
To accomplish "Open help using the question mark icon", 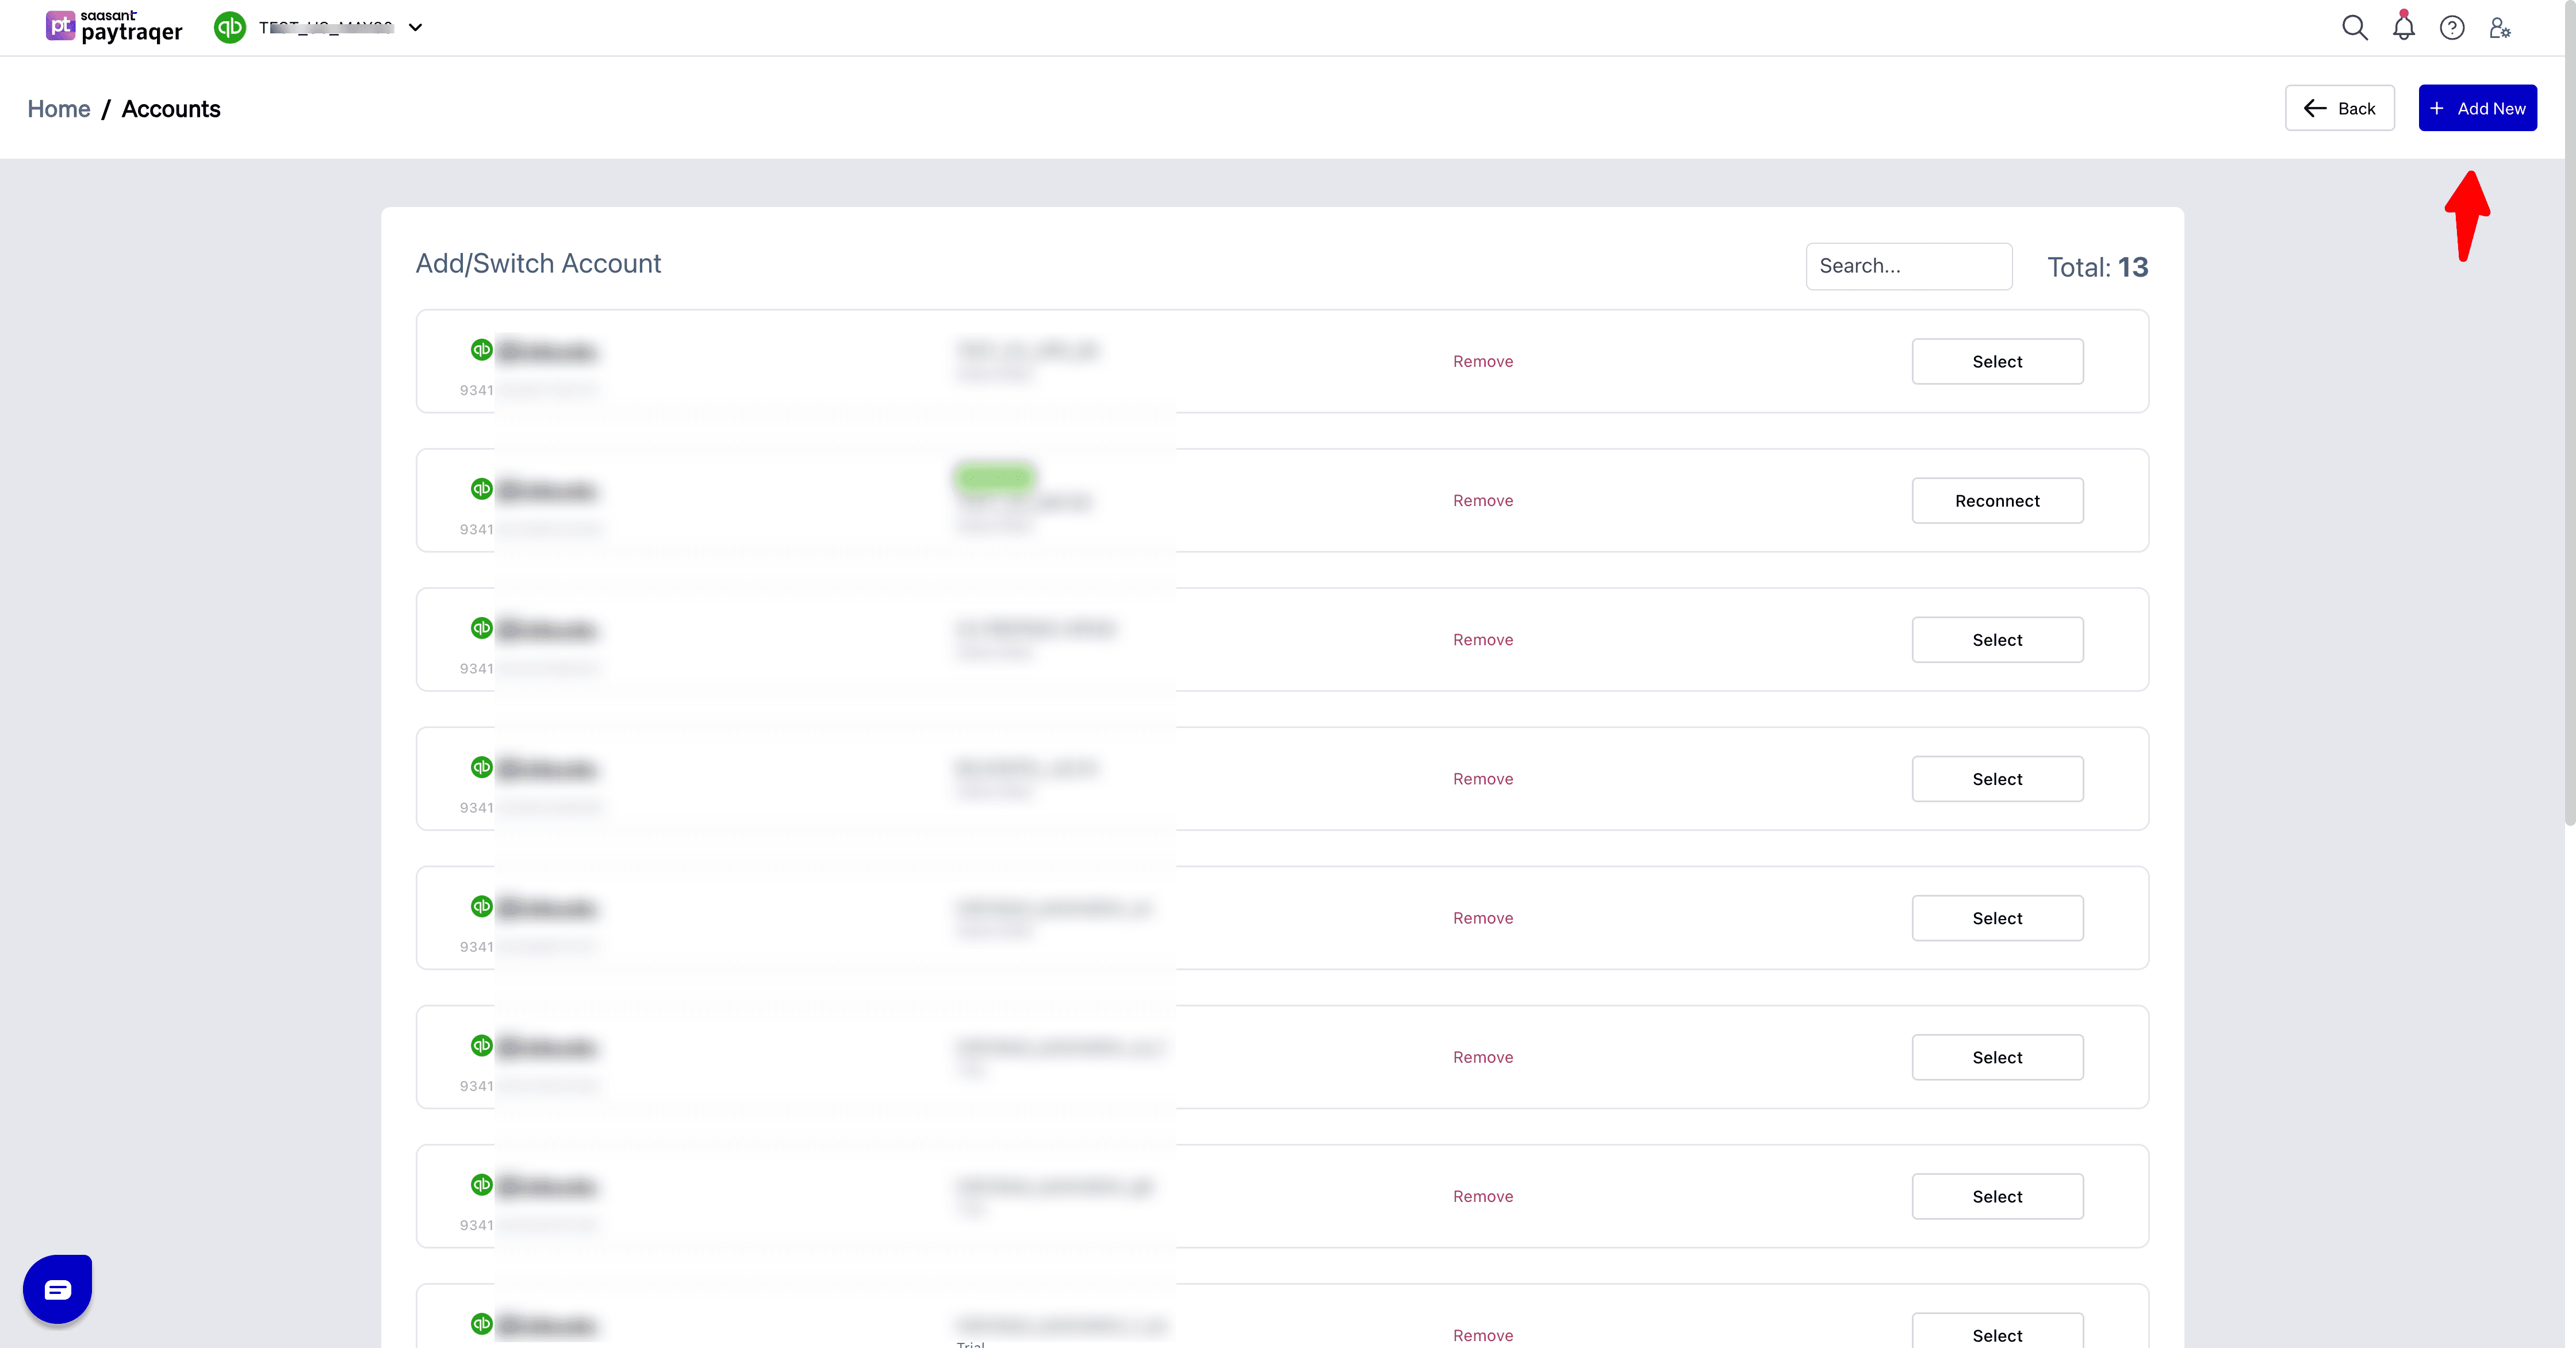I will coord(2452,27).
